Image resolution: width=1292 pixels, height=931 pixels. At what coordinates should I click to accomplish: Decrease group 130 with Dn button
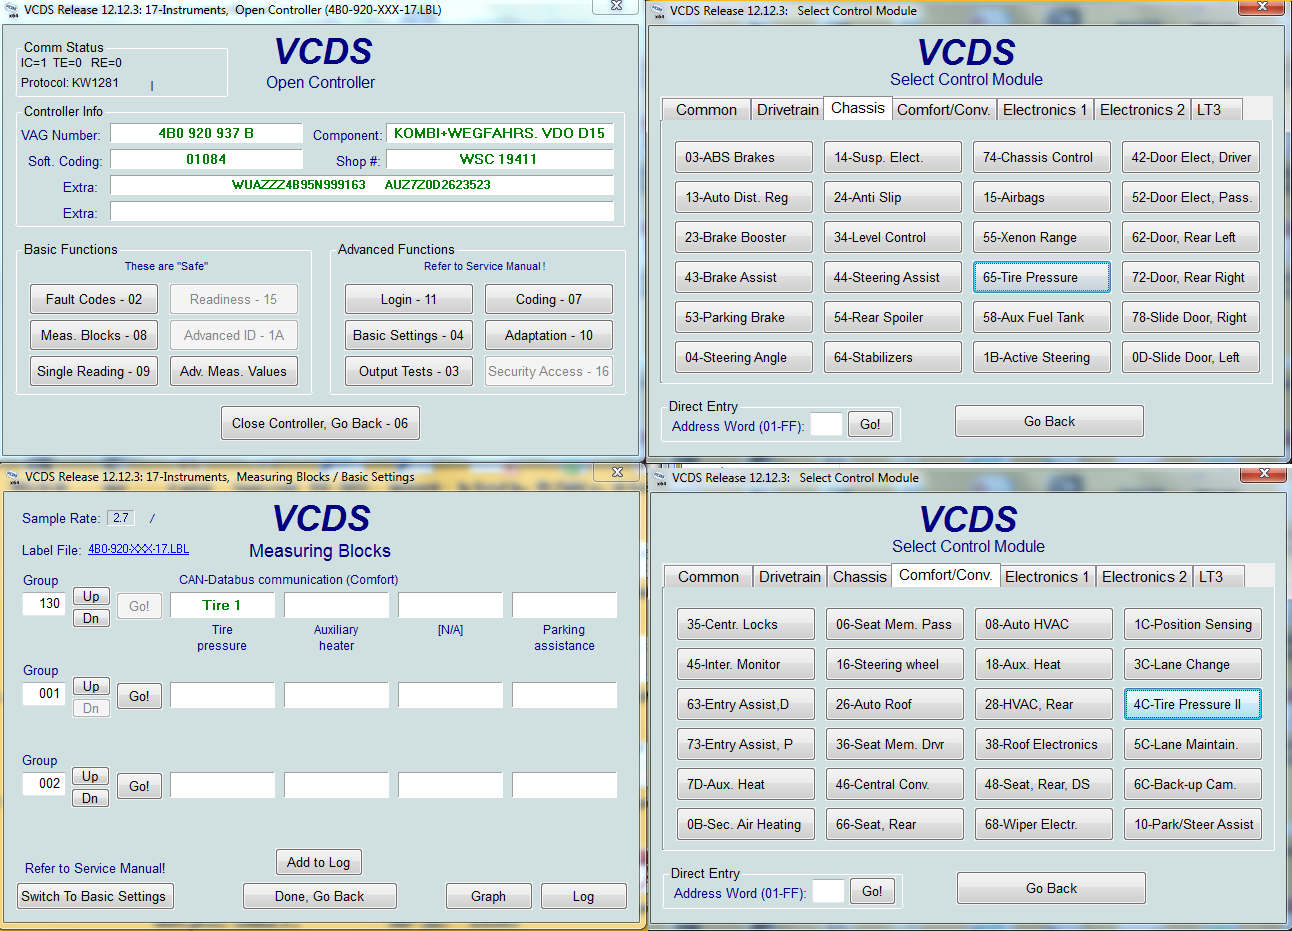pyautogui.click(x=91, y=618)
